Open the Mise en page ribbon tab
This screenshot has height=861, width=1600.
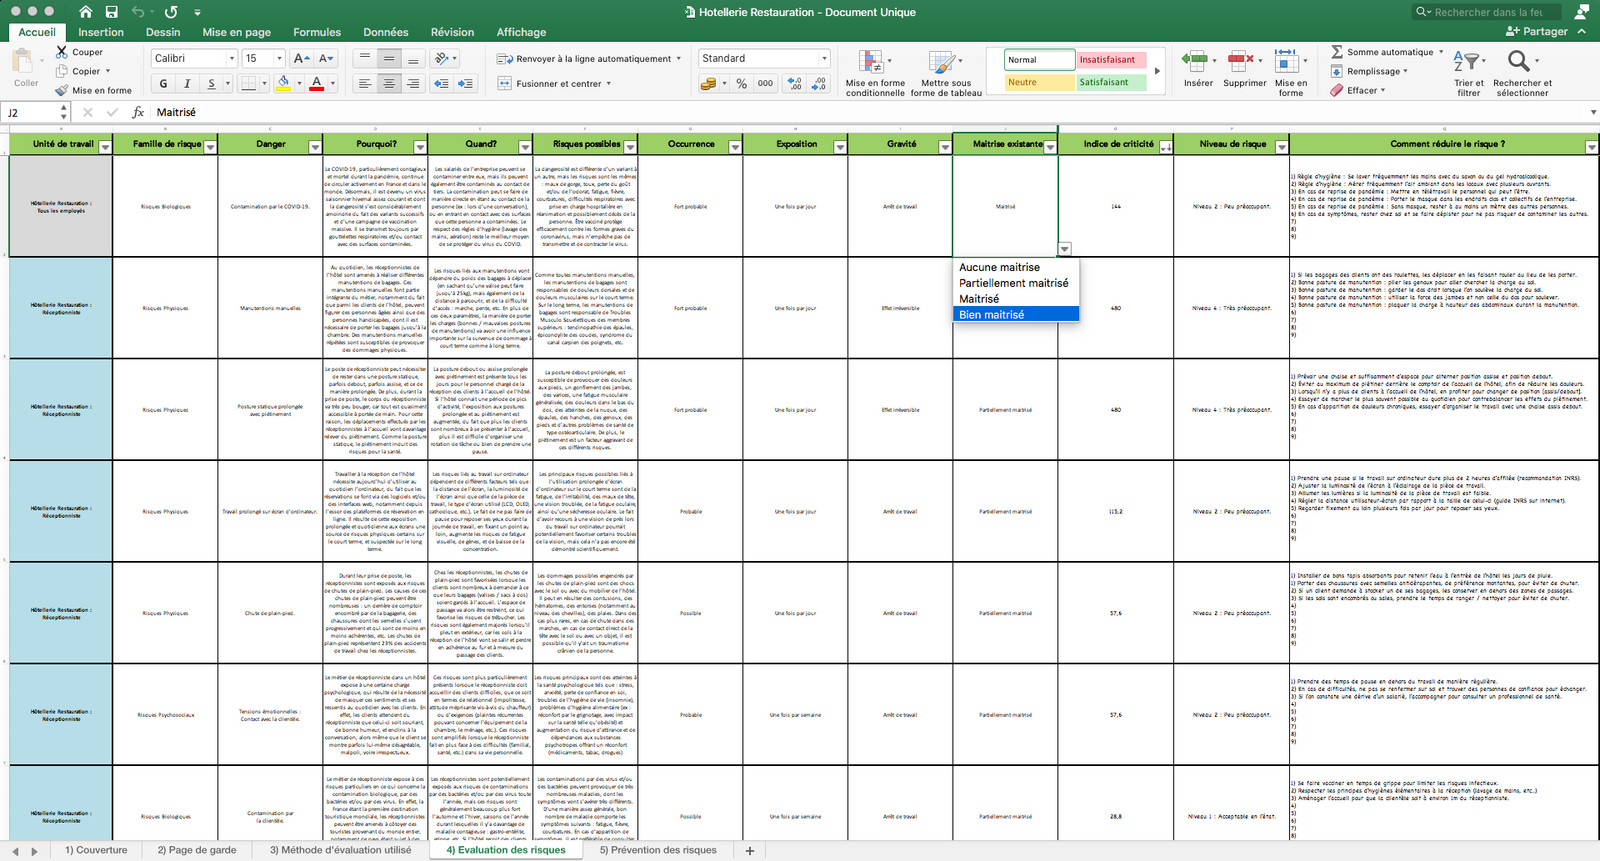coord(236,32)
